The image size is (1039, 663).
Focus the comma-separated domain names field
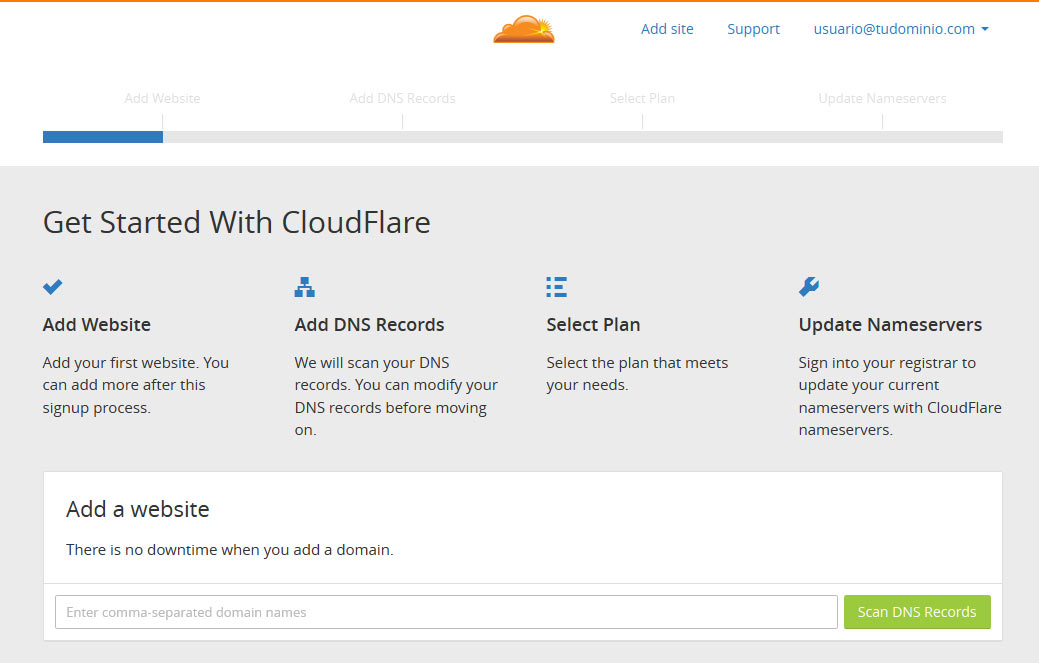click(x=446, y=612)
